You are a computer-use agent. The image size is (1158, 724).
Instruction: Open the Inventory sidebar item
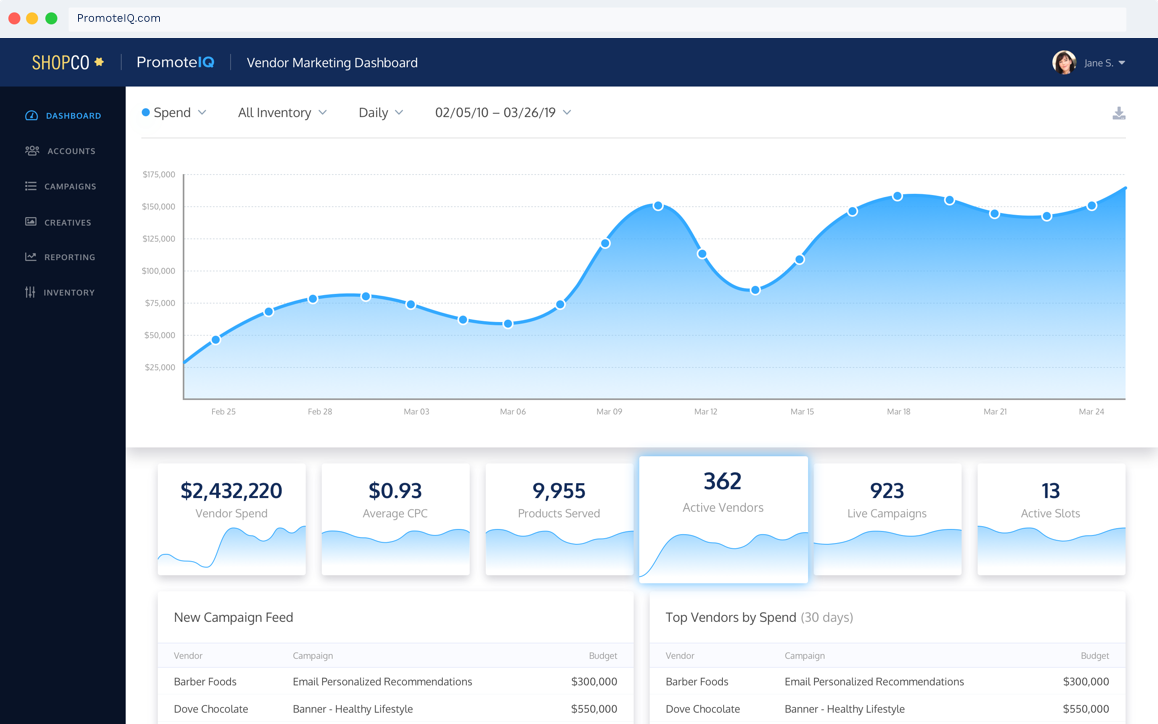pos(69,292)
